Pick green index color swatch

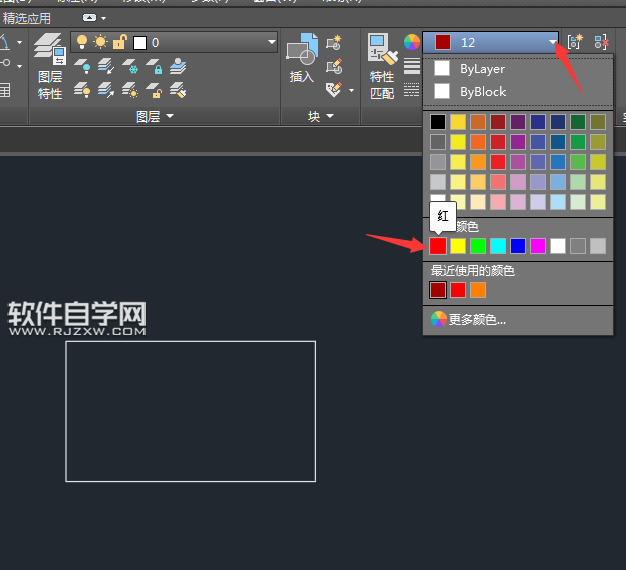(x=478, y=246)
